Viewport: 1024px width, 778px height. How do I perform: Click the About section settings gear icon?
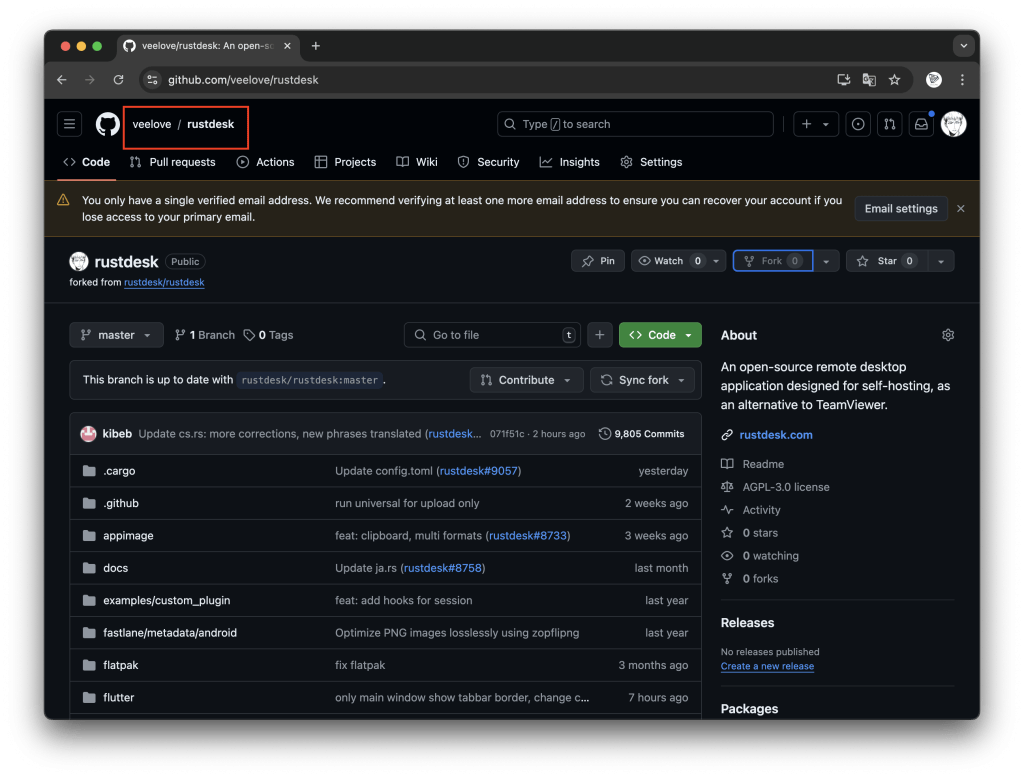[x=947, y=335]
